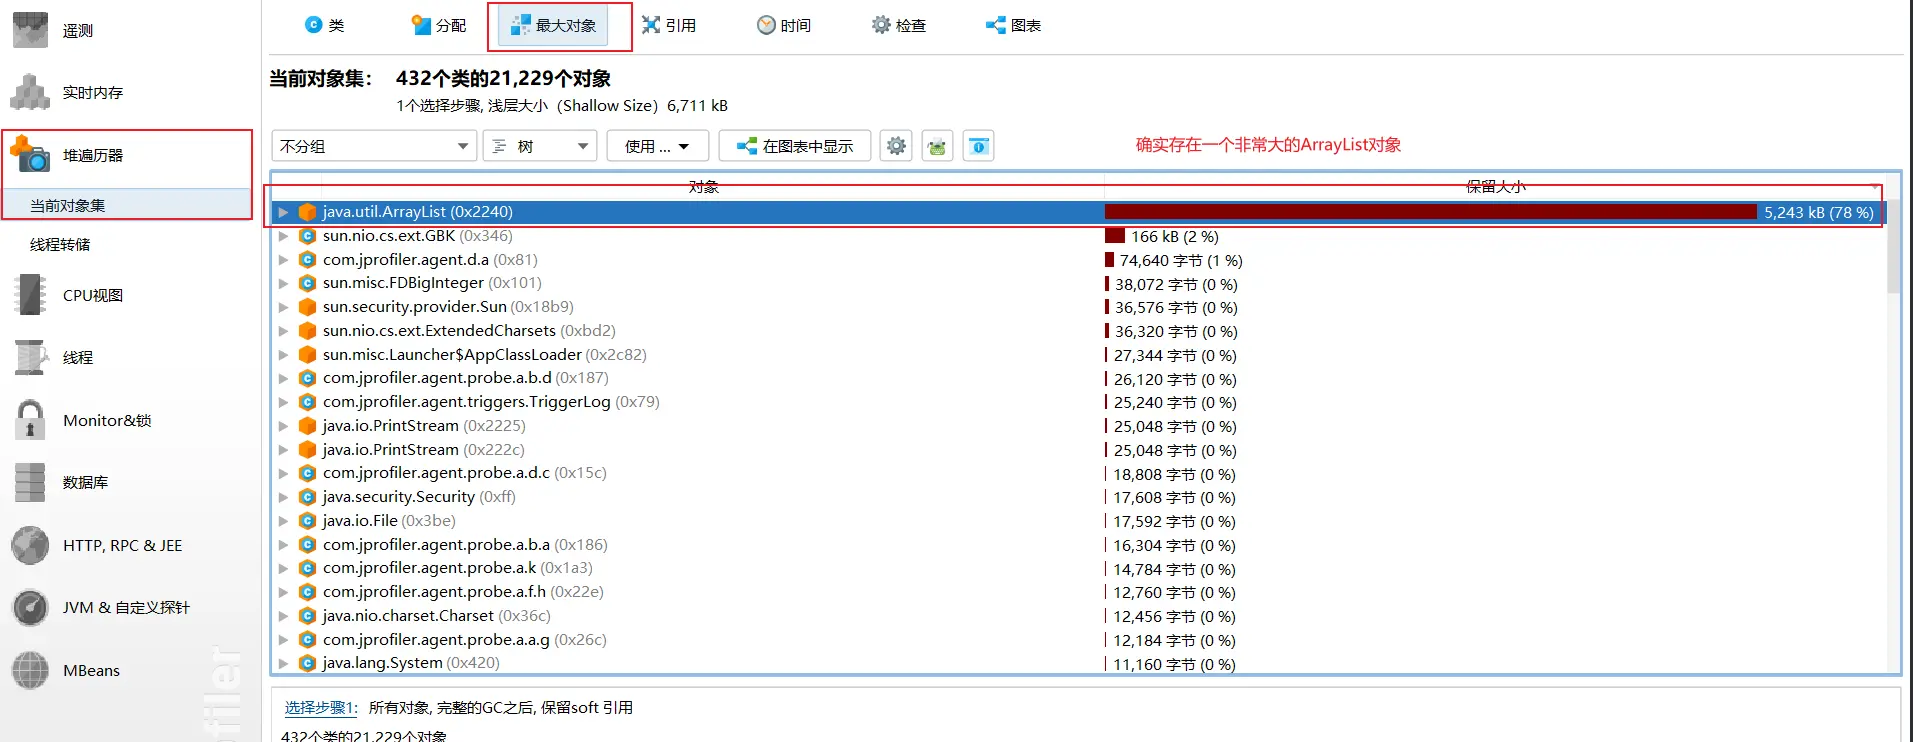
Task: Expand the java.util.ArrayList (0x2240) row
Action: pyautogui.click(x=284, y=212)
